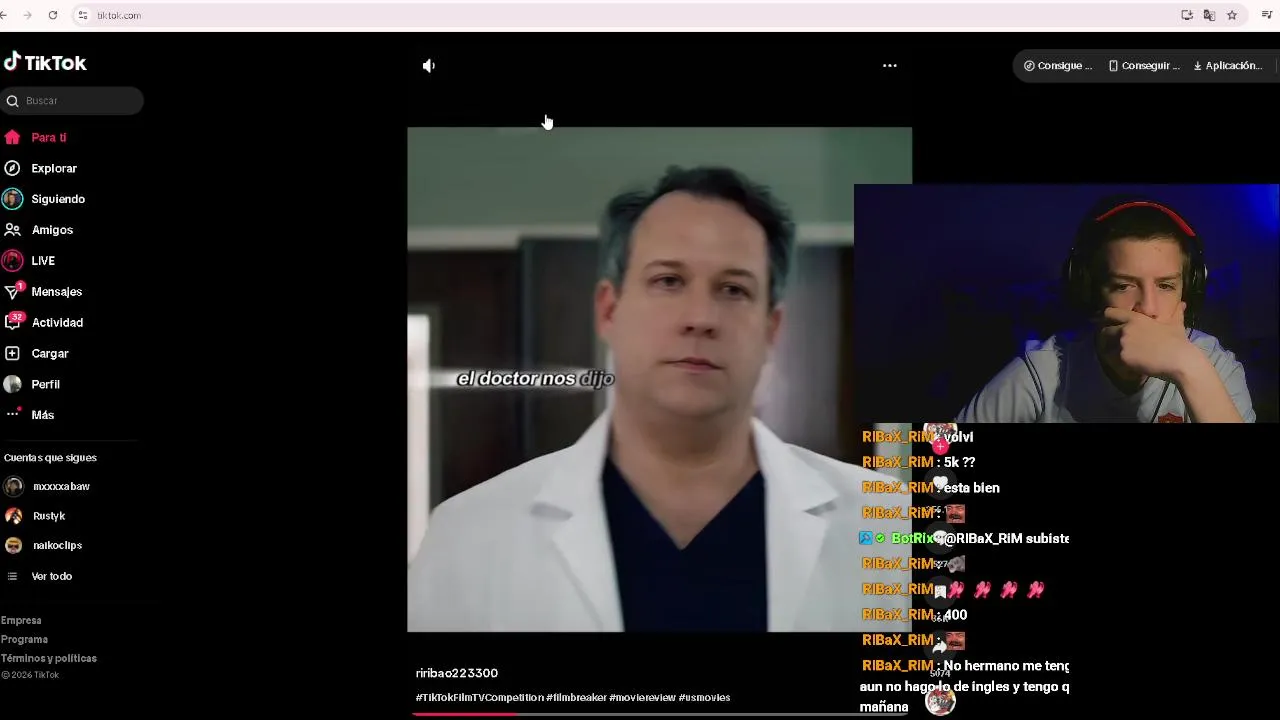
Task: Go to Perfil page
Action: pyautogui.click(x=45, y=385)
